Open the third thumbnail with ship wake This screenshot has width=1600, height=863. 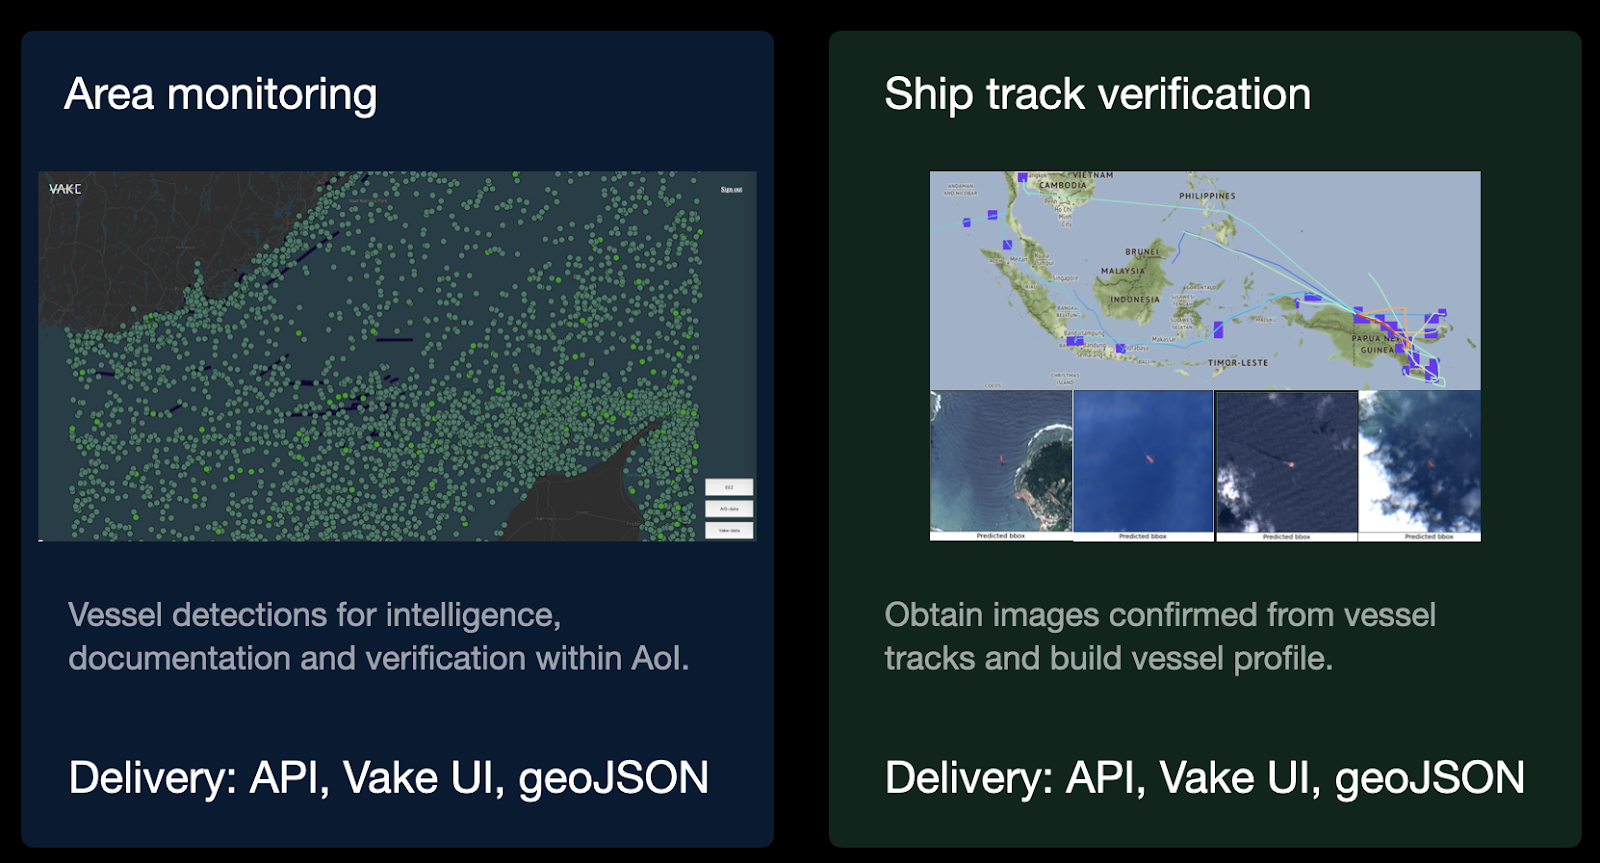[x=1287, y=461]
